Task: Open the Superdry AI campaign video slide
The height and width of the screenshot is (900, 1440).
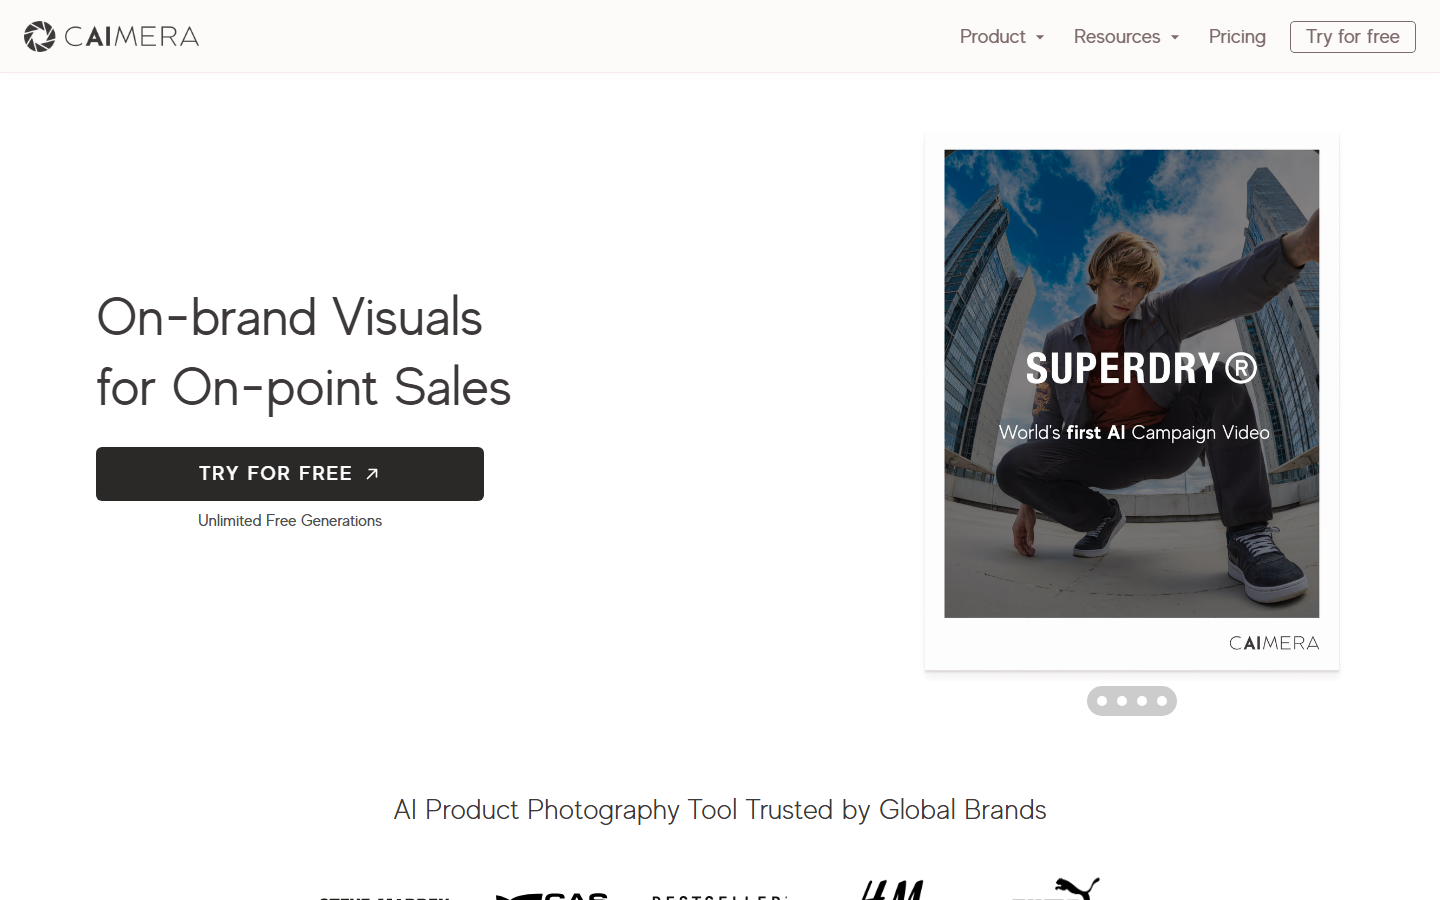Action: [1131, 384]
